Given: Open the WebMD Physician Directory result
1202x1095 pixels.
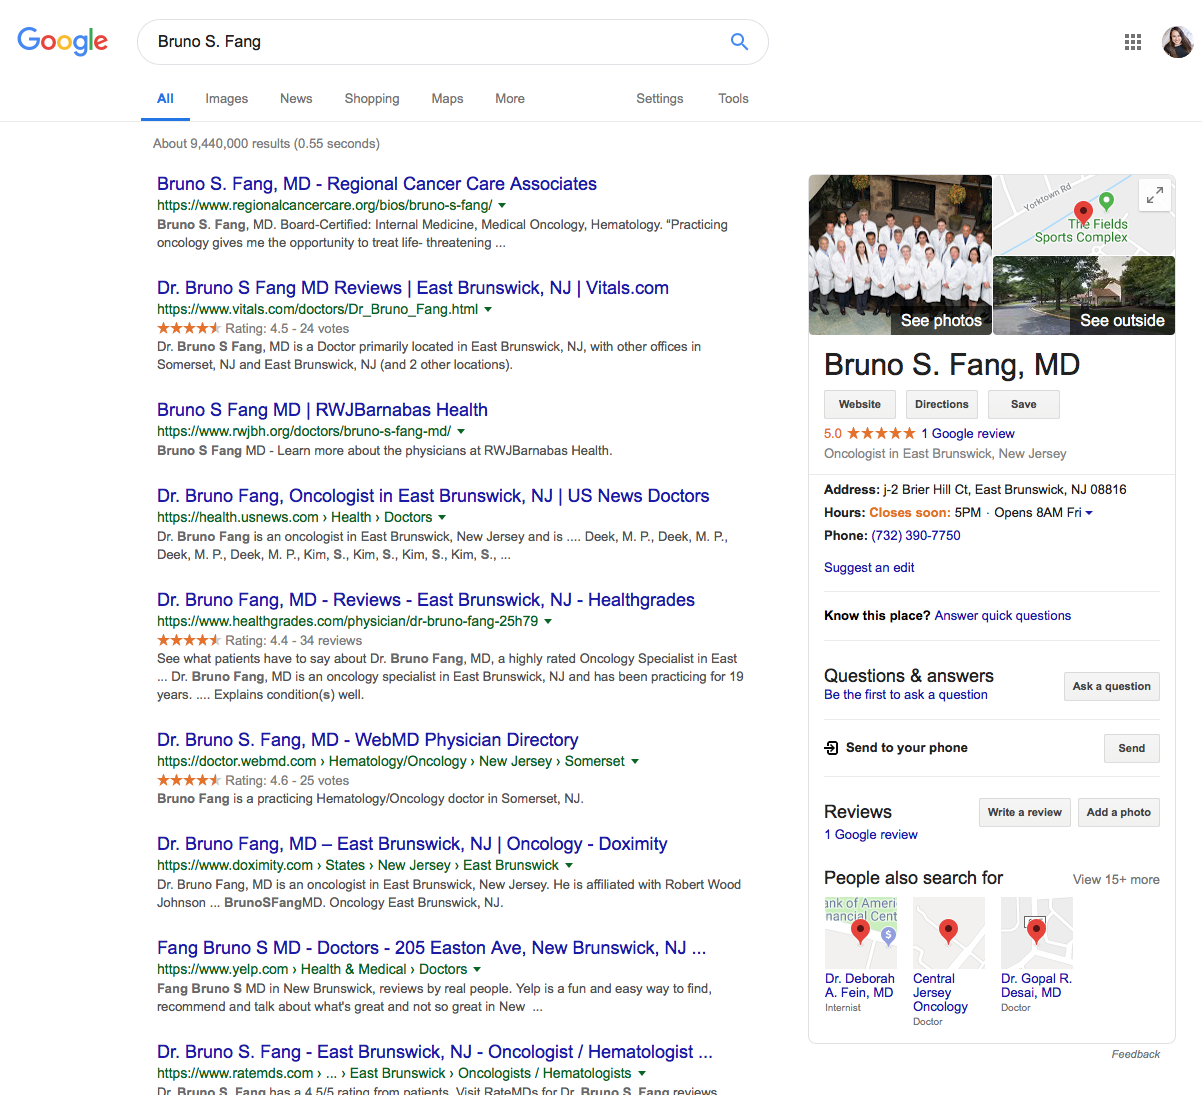Looking at the screenshot, I should [368, 740].
